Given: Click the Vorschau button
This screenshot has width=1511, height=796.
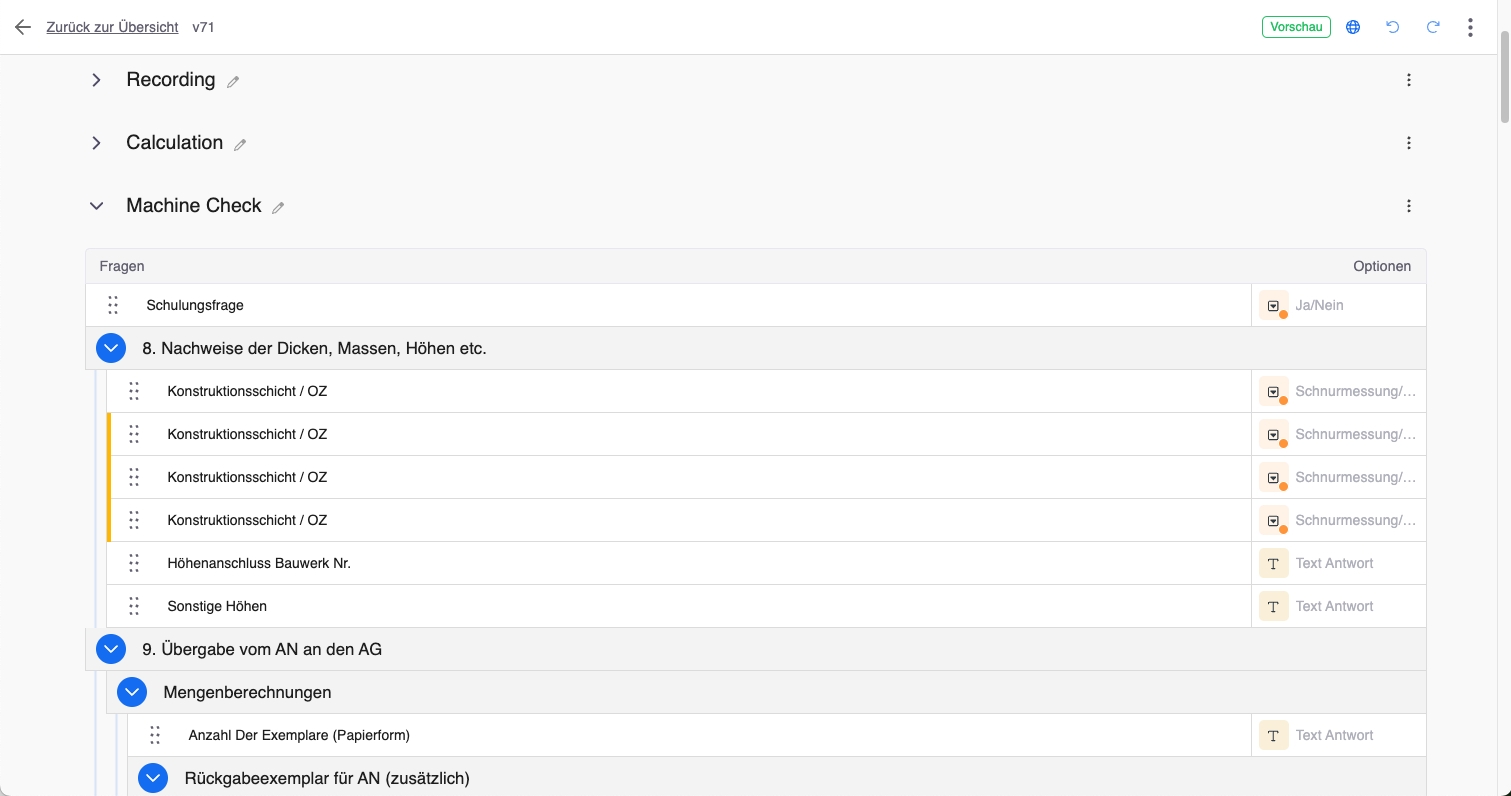Looking at the screenshot, I should tap(1296, 27).
